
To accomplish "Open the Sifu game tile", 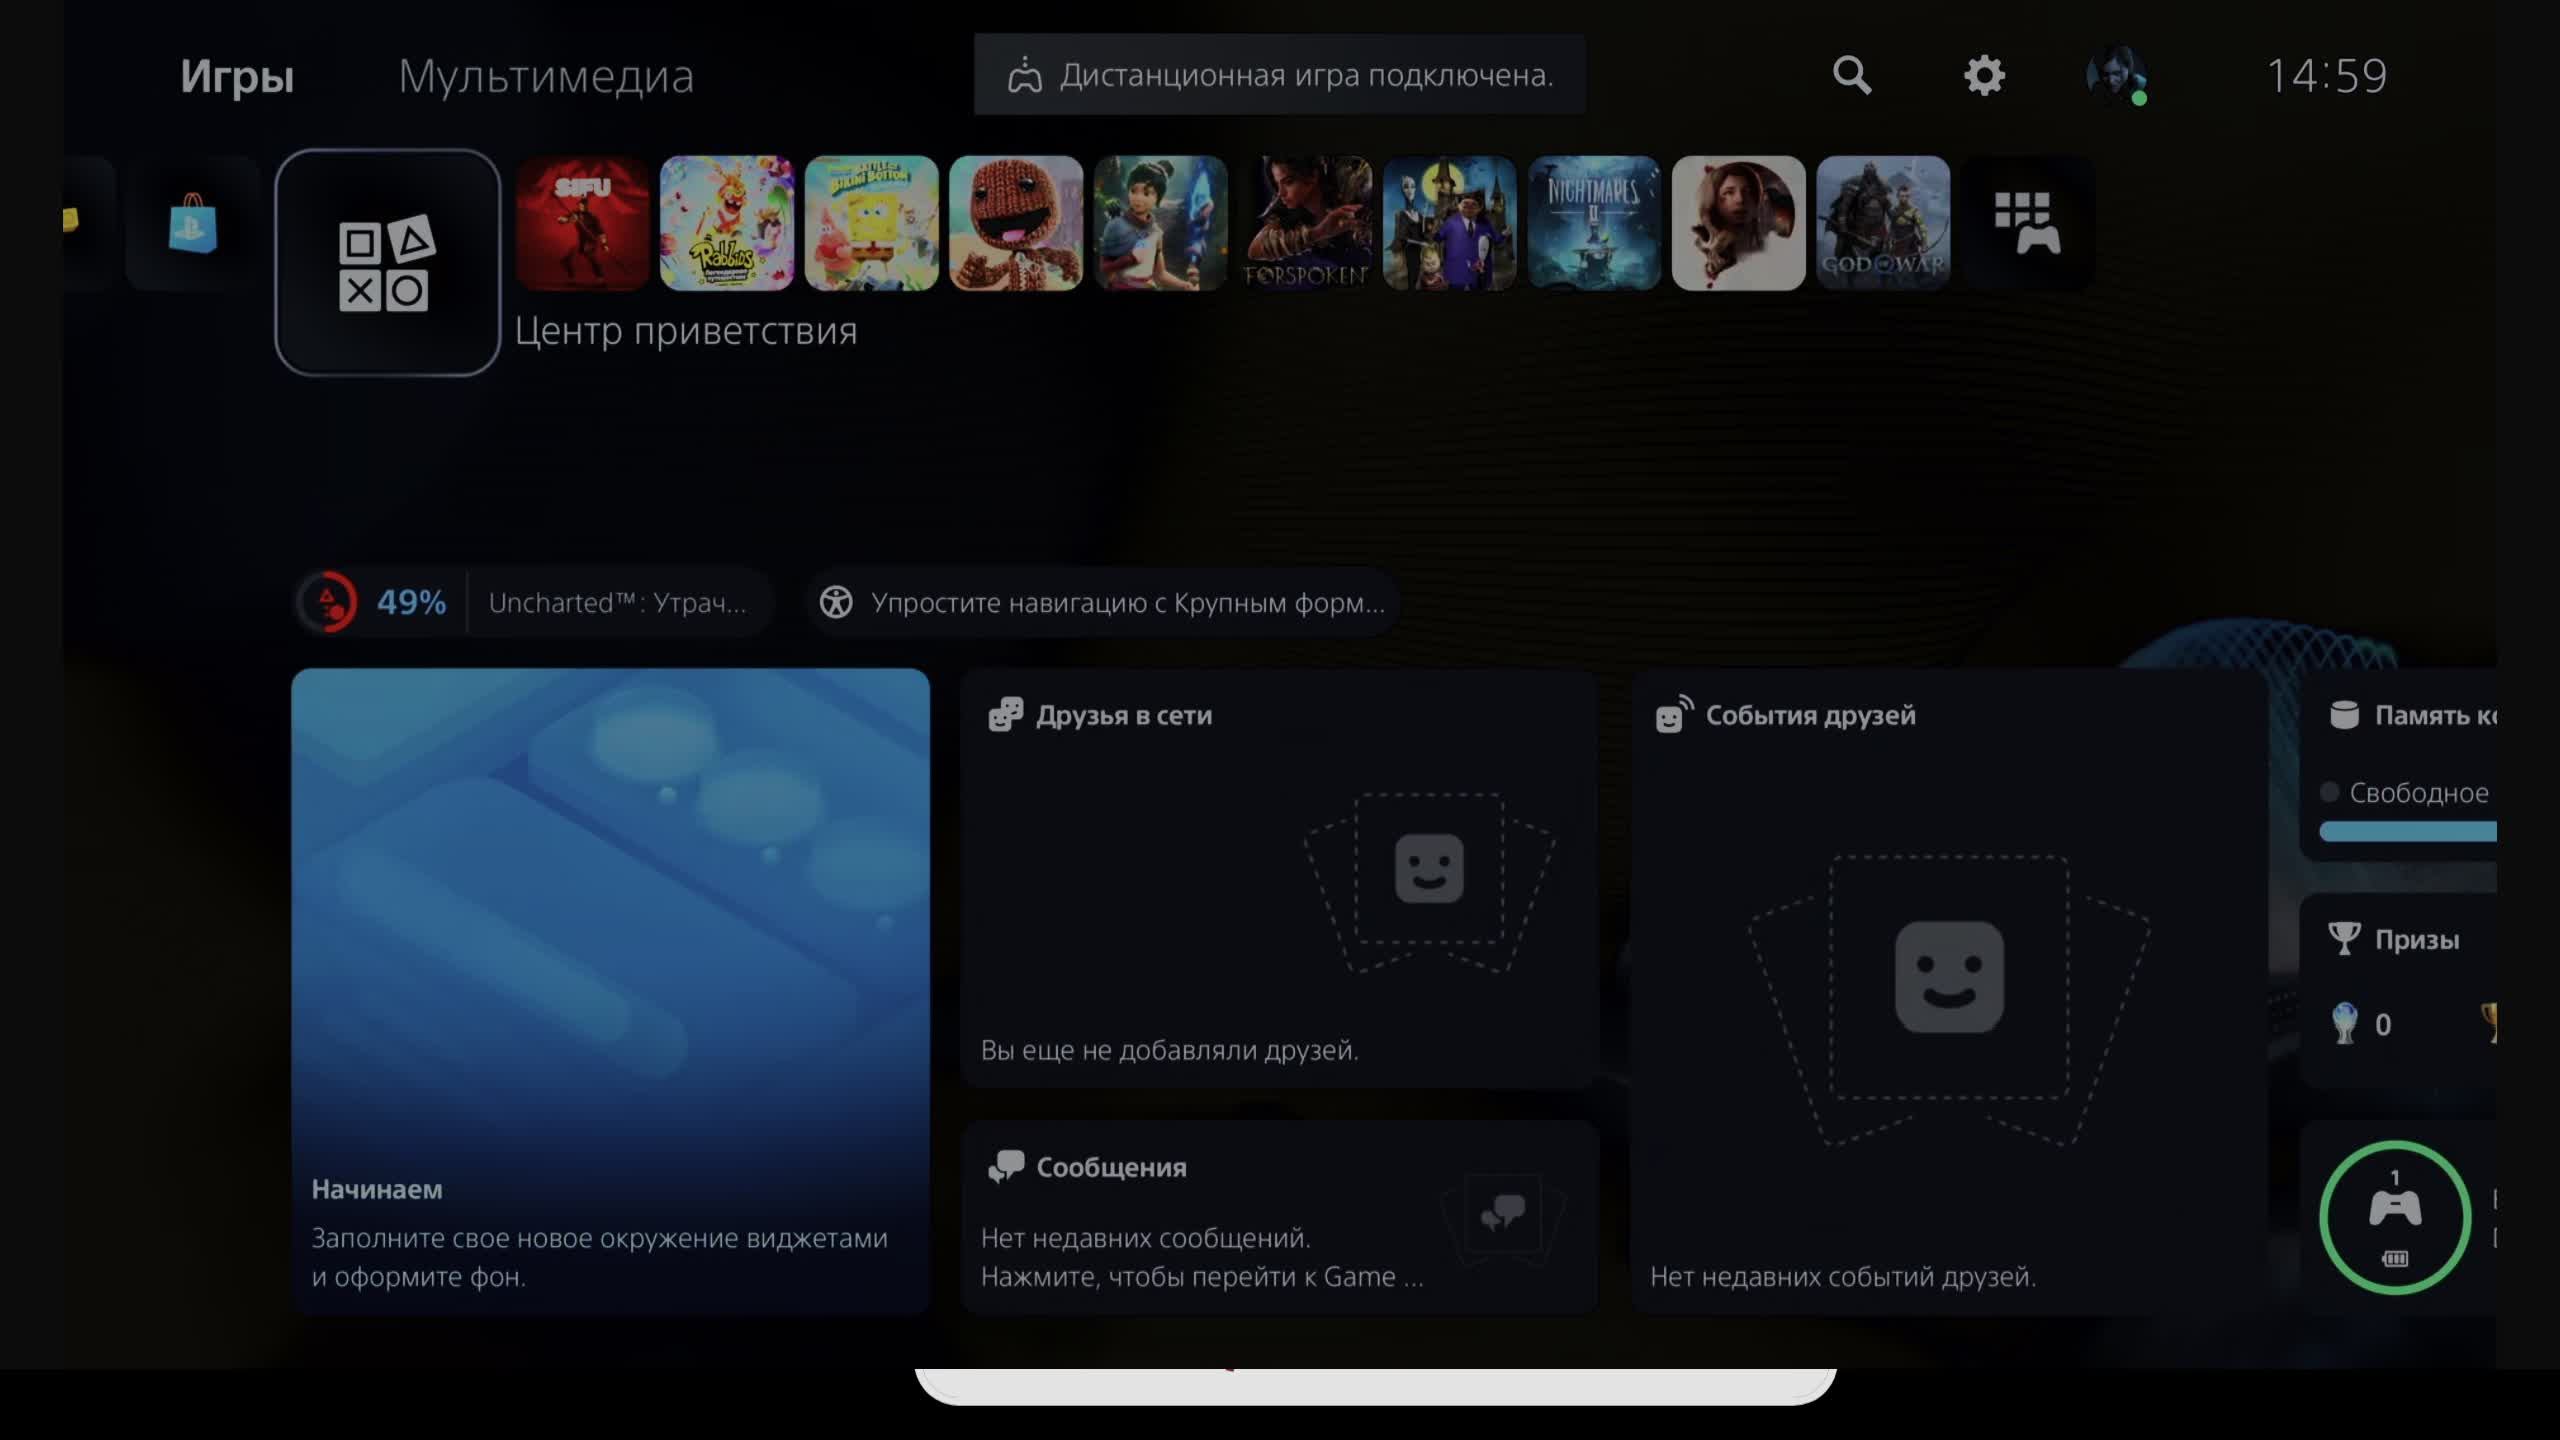I will coord(582,223).
